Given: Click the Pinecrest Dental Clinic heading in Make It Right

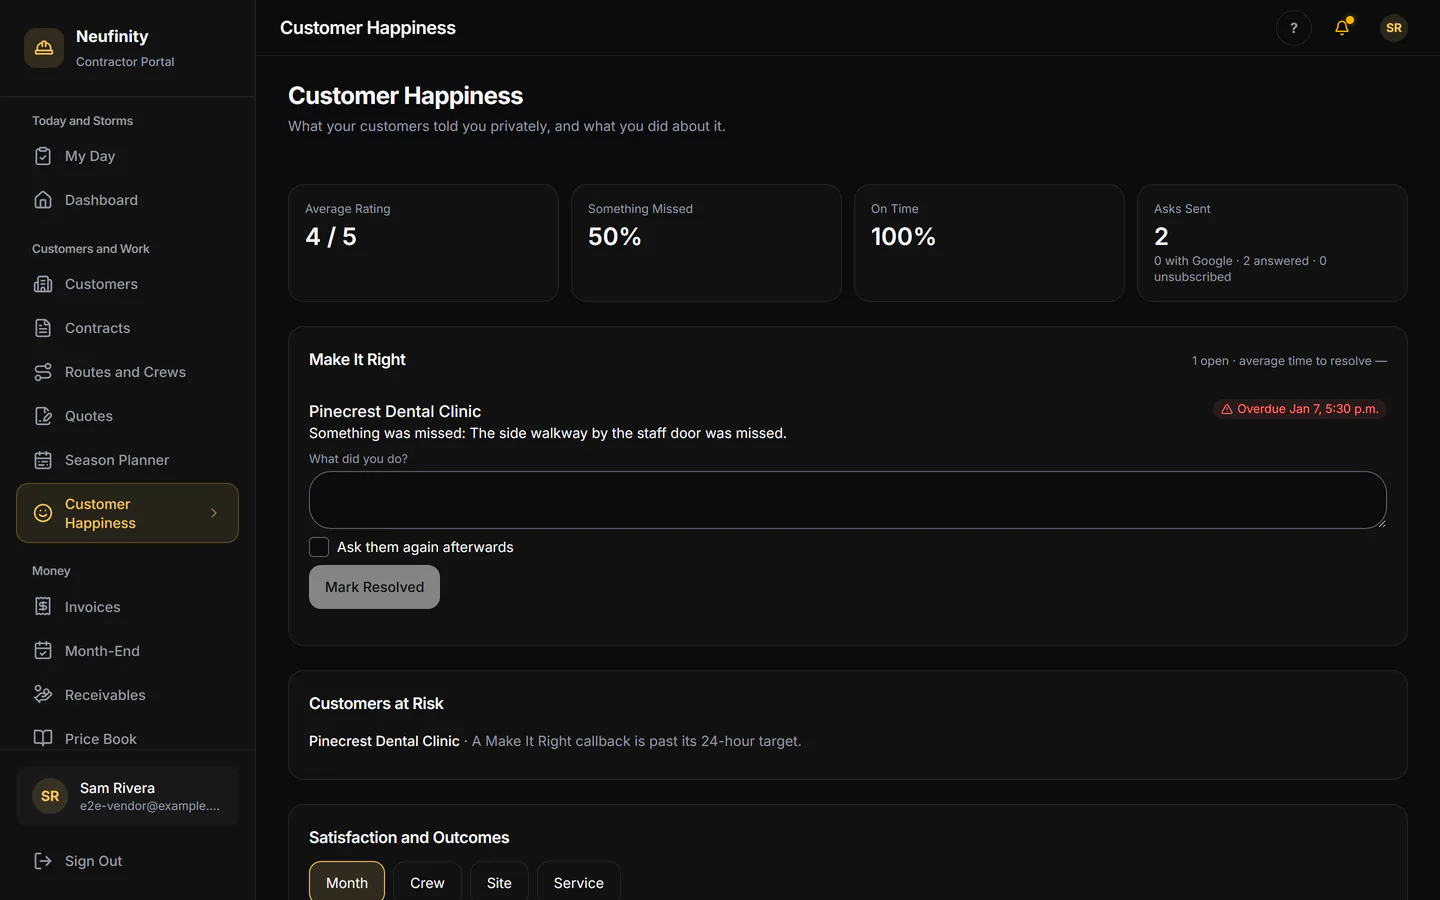Looking at the screenshot, I should tap(395, 411).
